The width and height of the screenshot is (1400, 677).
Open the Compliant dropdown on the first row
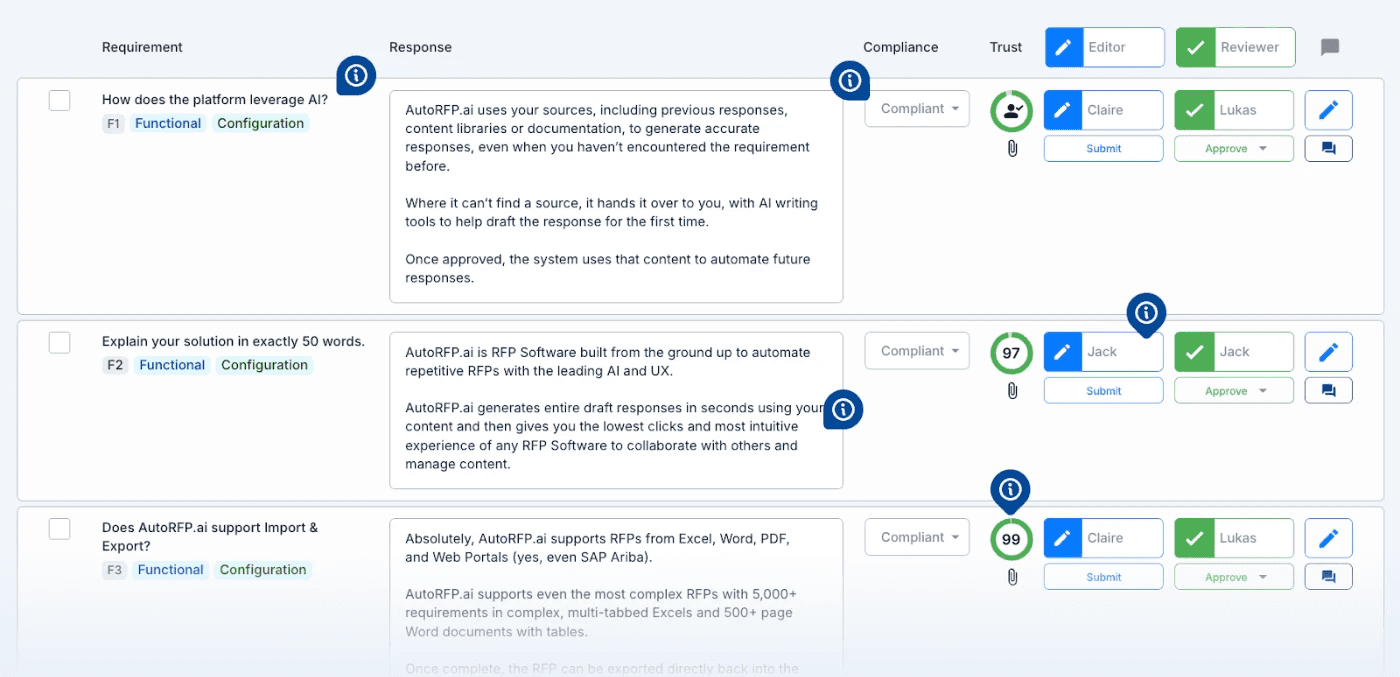pyautogui.click(x=916, y=108)
